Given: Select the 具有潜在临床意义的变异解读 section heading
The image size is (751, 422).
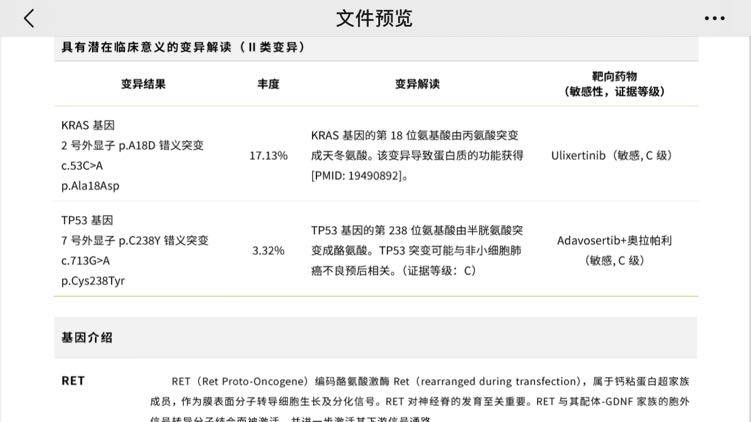Looking at the screenshot, I should [183, 47].
